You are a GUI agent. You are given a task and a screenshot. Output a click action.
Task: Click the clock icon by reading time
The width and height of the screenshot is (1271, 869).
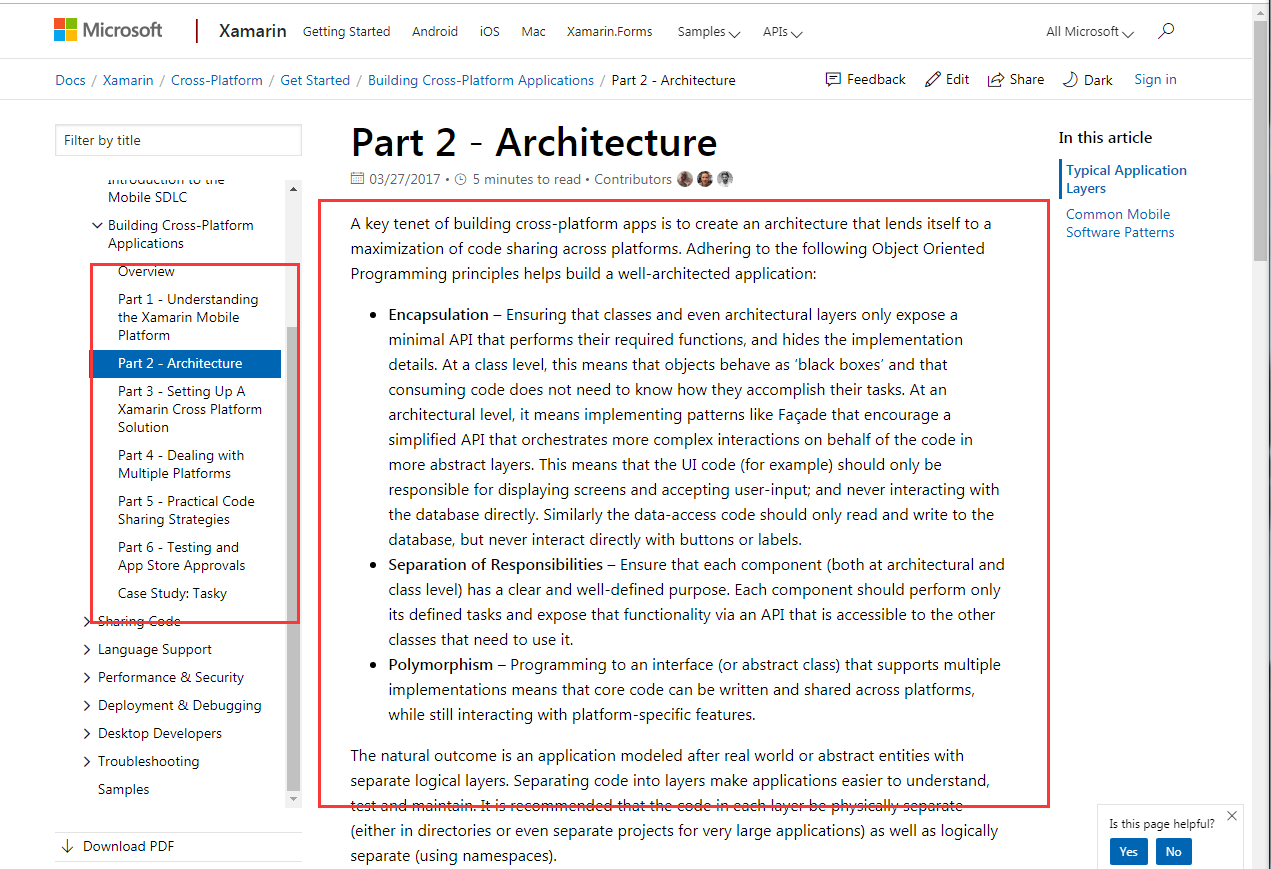click(x=460, y=180)
